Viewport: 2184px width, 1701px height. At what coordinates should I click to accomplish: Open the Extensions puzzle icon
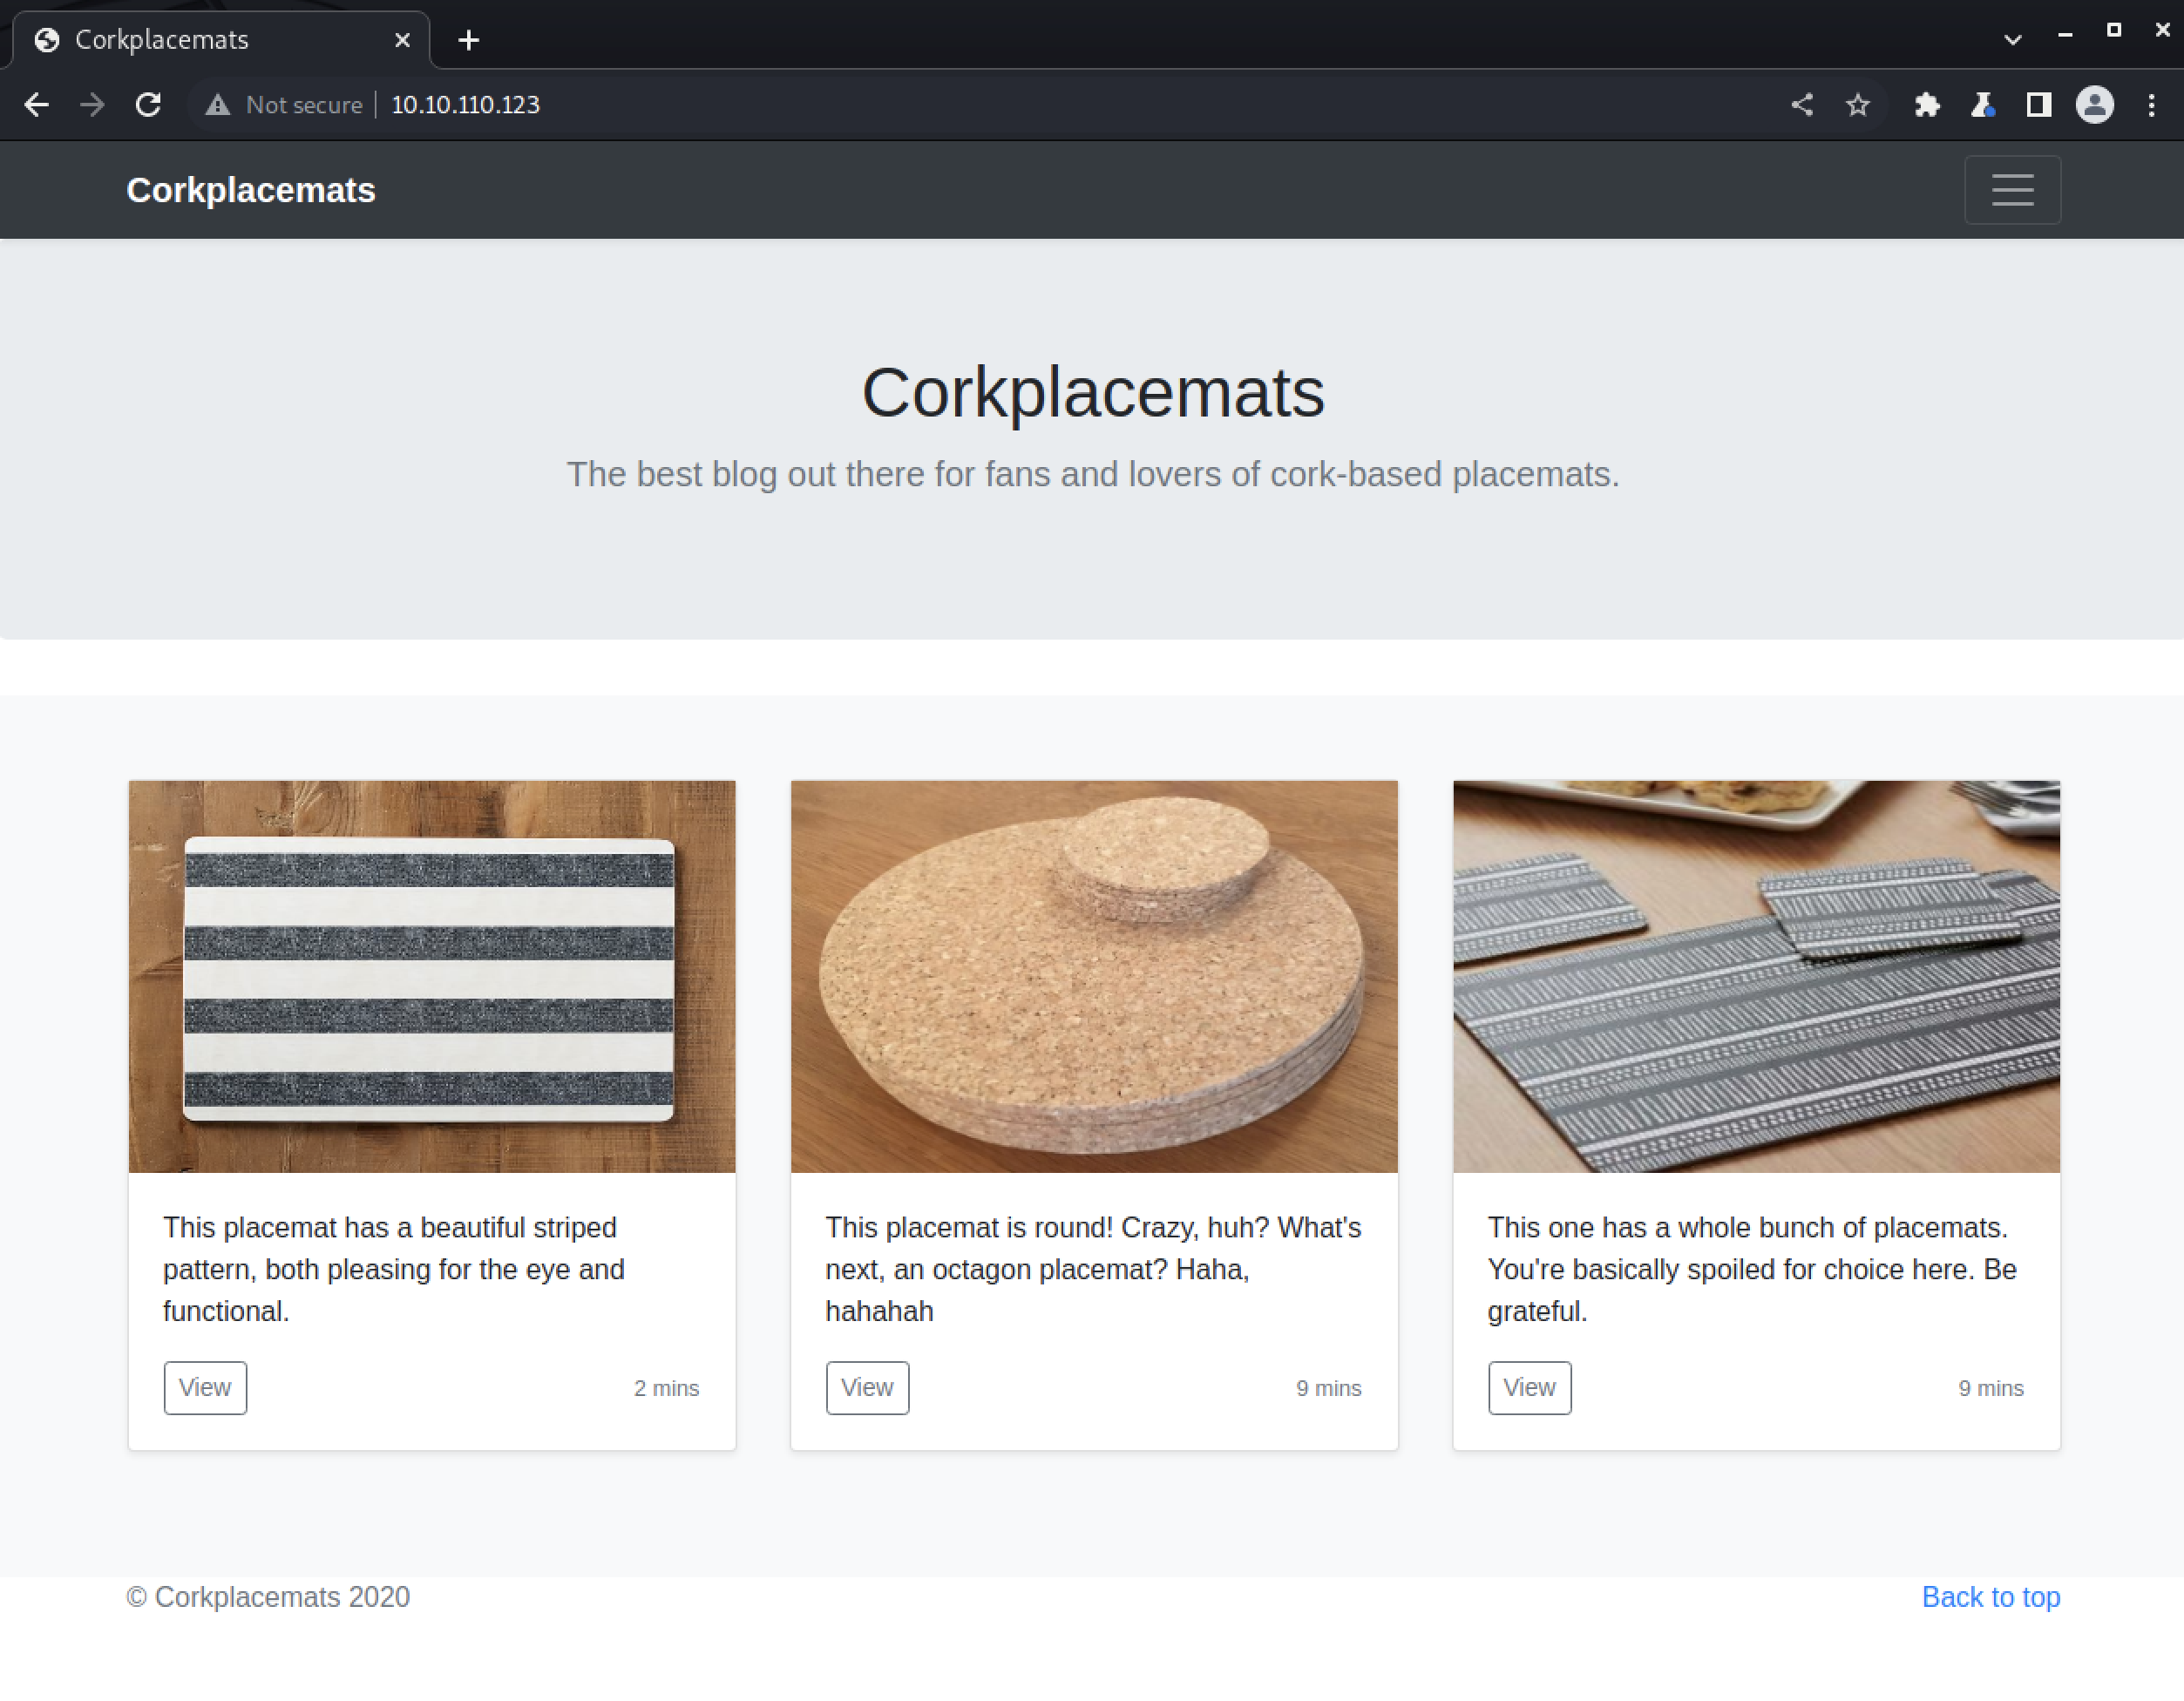click(x=1927, y=105)
